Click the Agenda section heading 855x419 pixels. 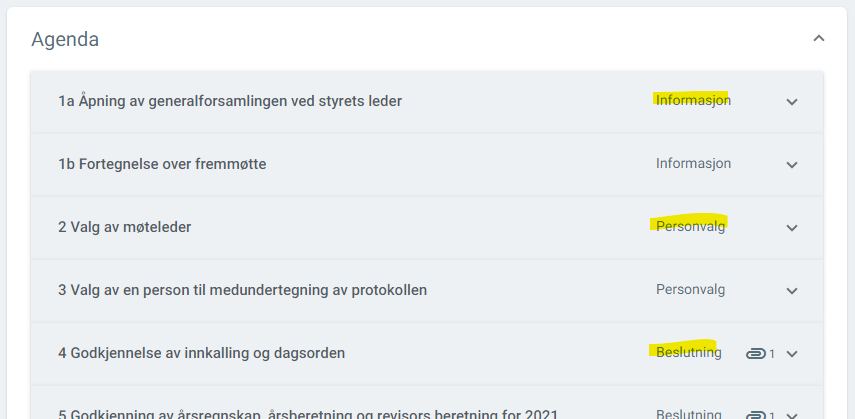(x=65, y=39)
